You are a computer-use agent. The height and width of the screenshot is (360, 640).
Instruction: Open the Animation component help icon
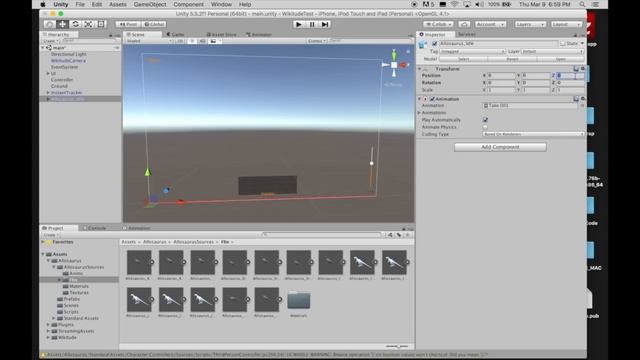coord(576,99)
